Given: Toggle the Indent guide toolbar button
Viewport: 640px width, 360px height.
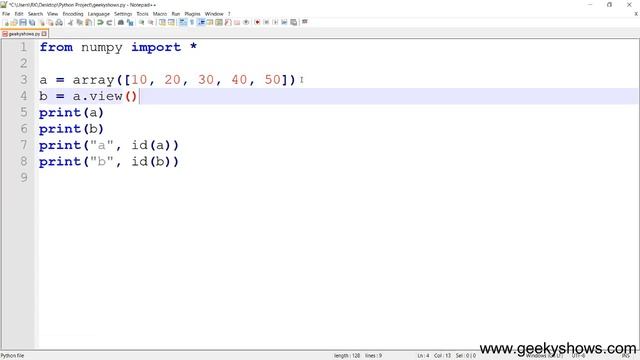Looking at the screenshot, I should (201, 22).
